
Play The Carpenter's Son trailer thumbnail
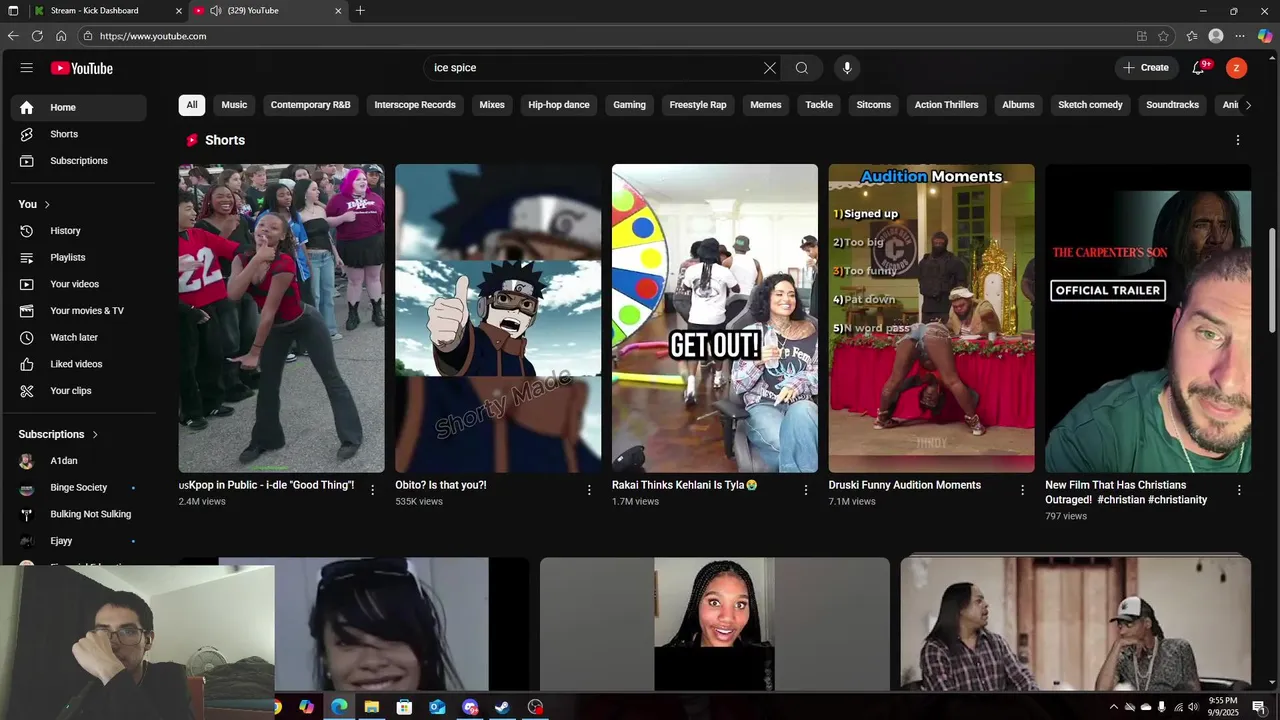(1148, 318)
